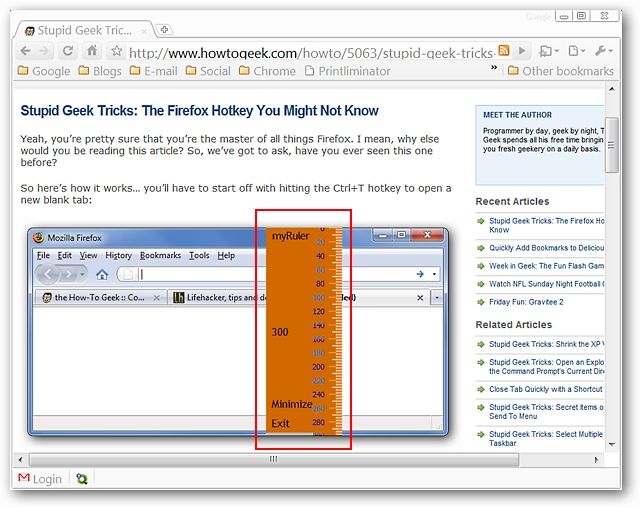640x508 pixels.
Task: Click the horizontal scrollbar right arrow
Action: 596,459
